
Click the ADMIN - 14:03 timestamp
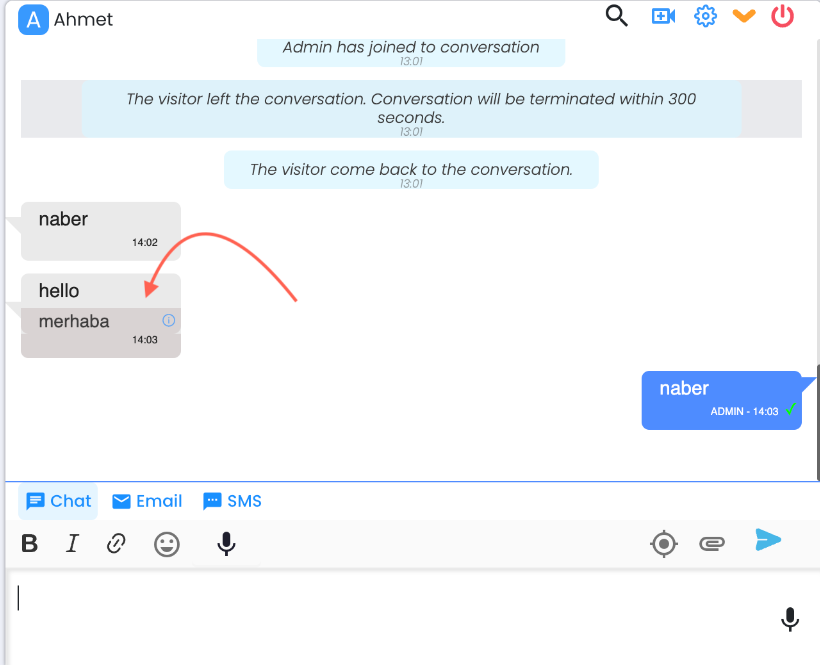pyautogui.click(x=744, y=411)
